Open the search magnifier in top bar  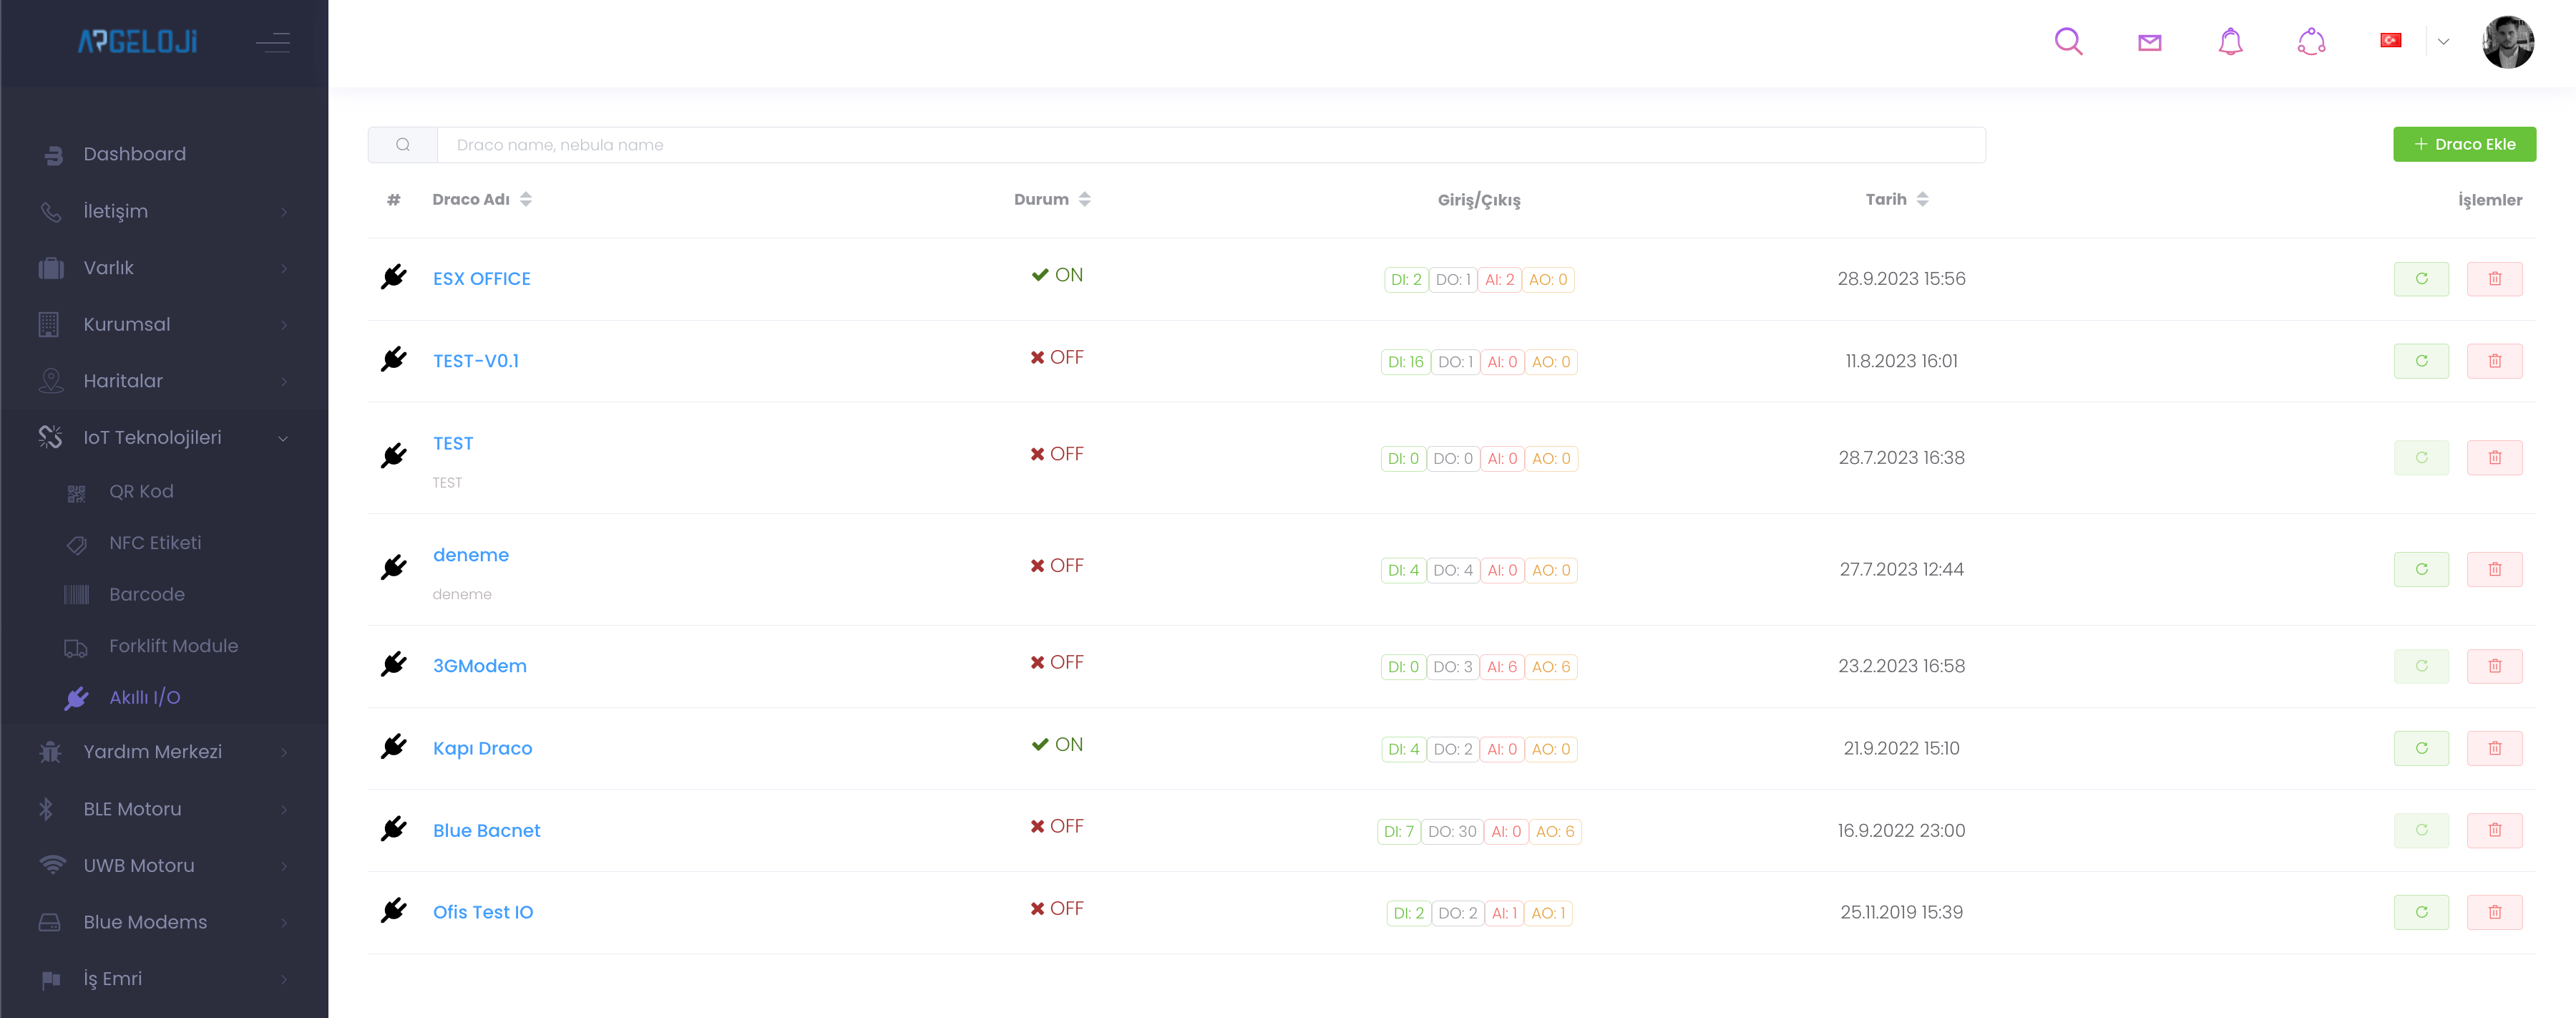tap(2068, 42)
